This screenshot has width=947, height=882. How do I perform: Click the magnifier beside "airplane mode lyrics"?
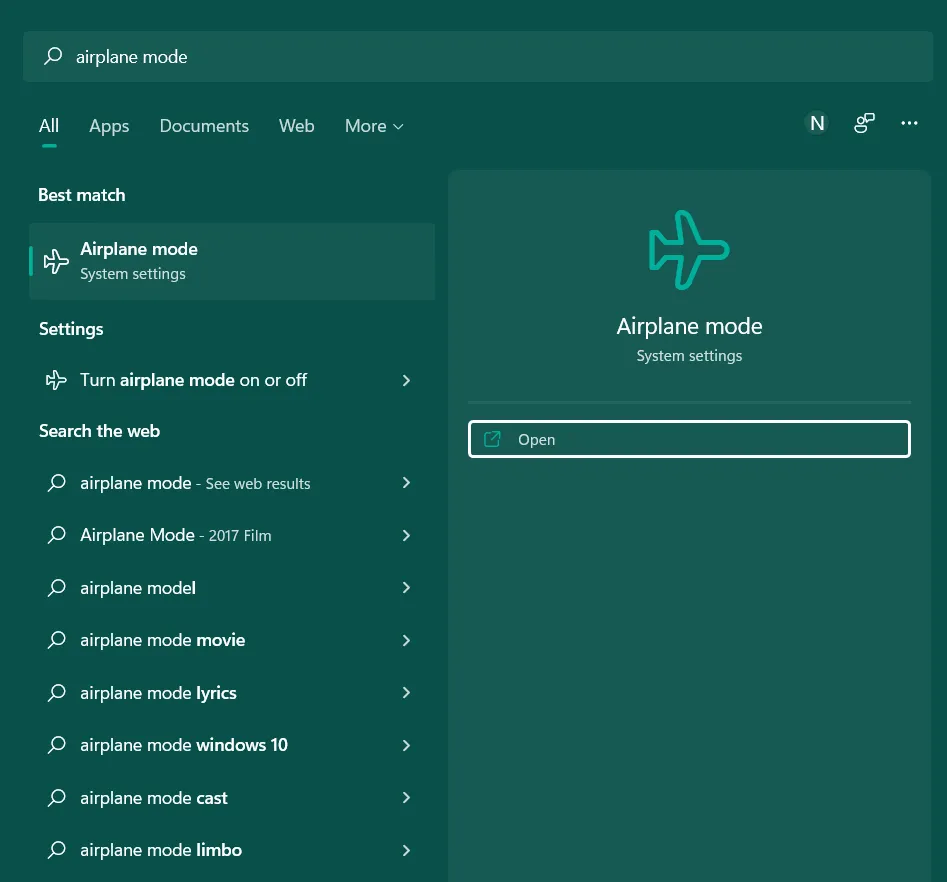pos(56,692)
